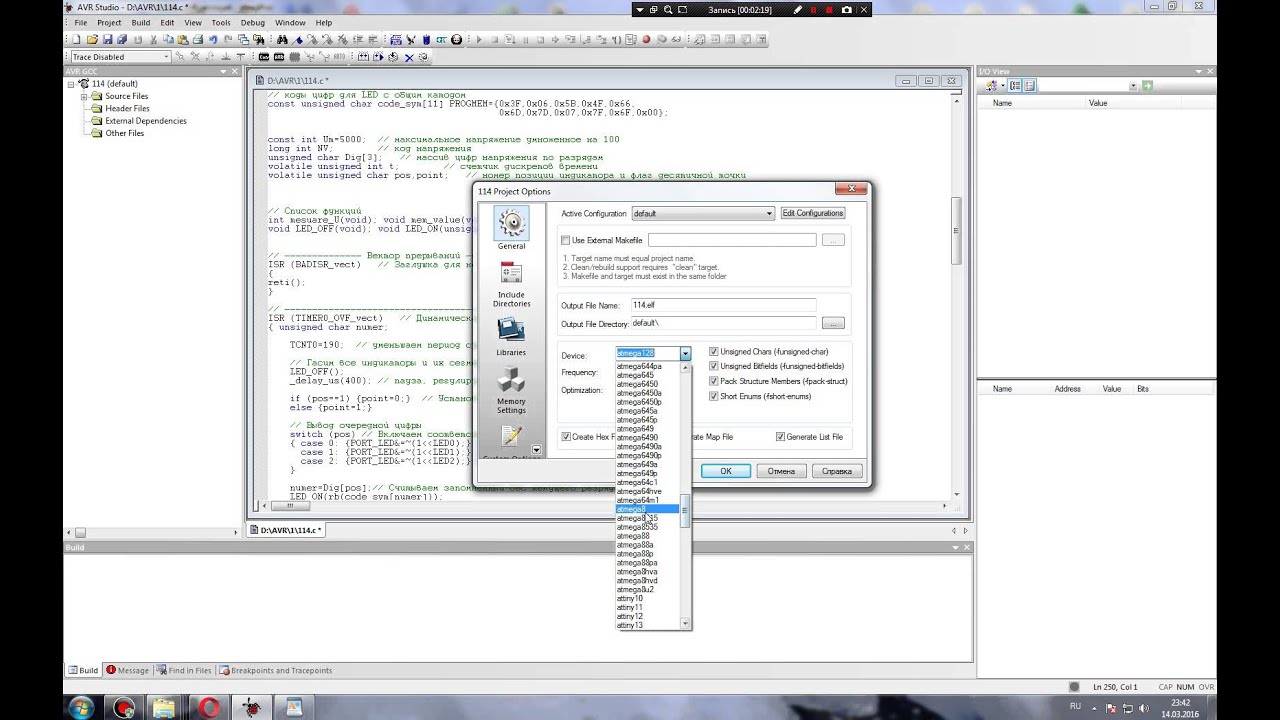Image resolution: width=1280 pixels, height=720 pixels.
Task: Click the Undo arrow icon
Action: 213,40
